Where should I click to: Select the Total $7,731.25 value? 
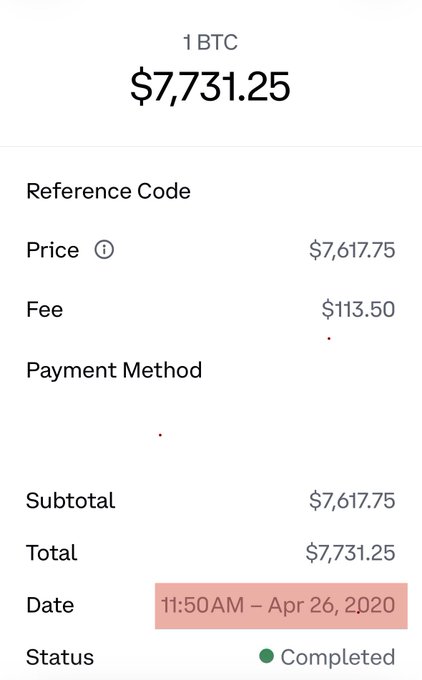[350, 553]
